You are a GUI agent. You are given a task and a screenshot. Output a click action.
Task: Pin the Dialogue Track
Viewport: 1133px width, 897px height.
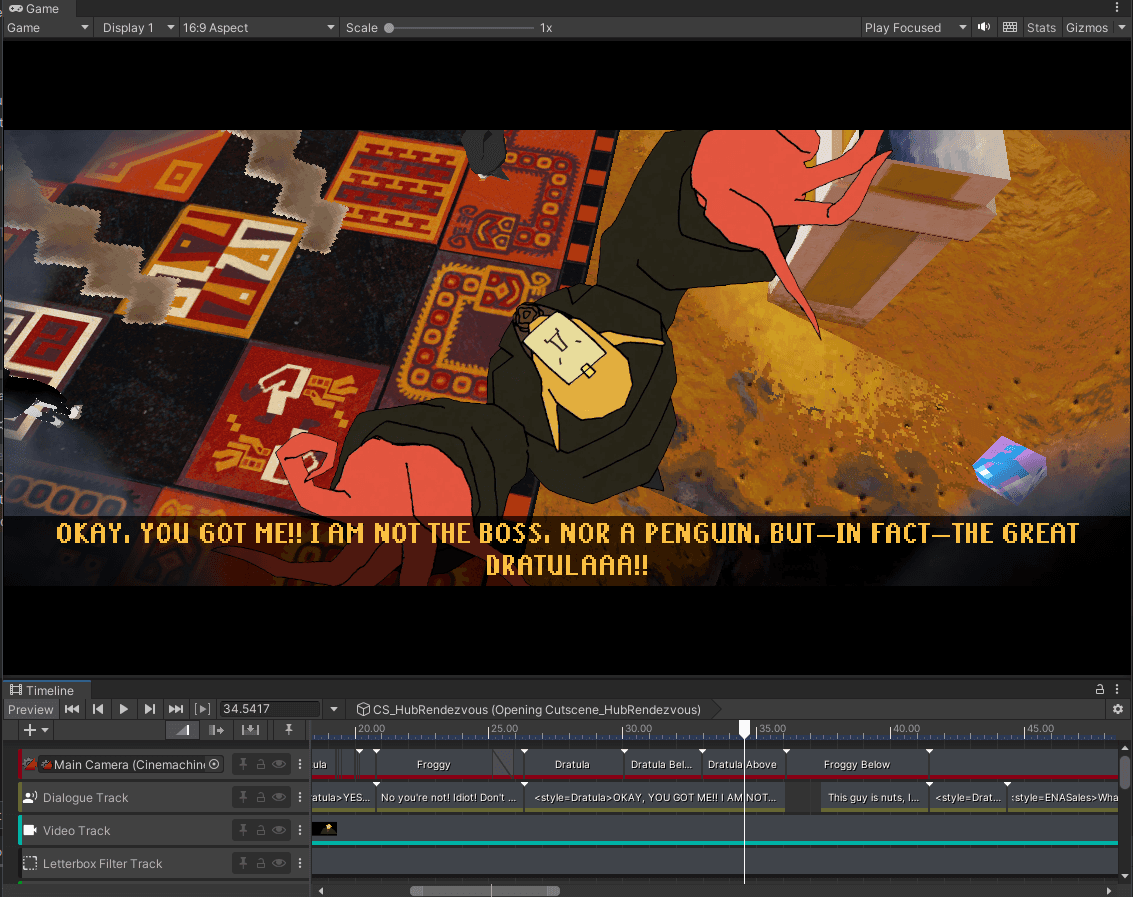pyautogui.click(x=244, y=797)
